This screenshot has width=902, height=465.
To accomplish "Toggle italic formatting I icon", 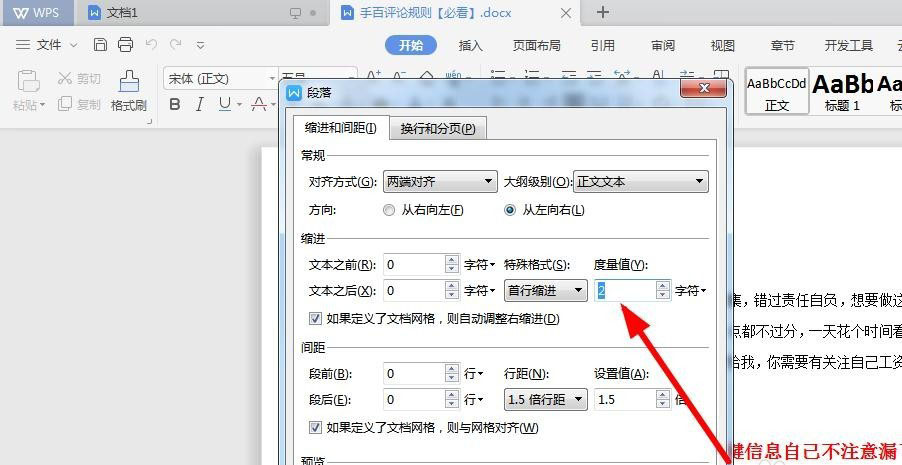I will click(x=200, y=104).
